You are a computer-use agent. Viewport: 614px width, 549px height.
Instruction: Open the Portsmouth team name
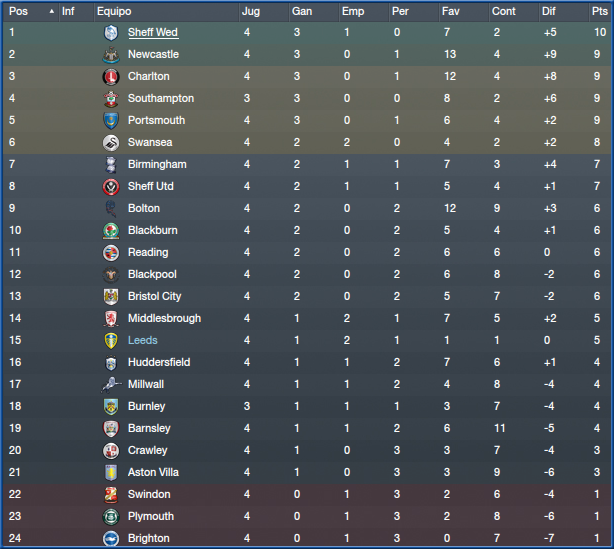(157, 120)
